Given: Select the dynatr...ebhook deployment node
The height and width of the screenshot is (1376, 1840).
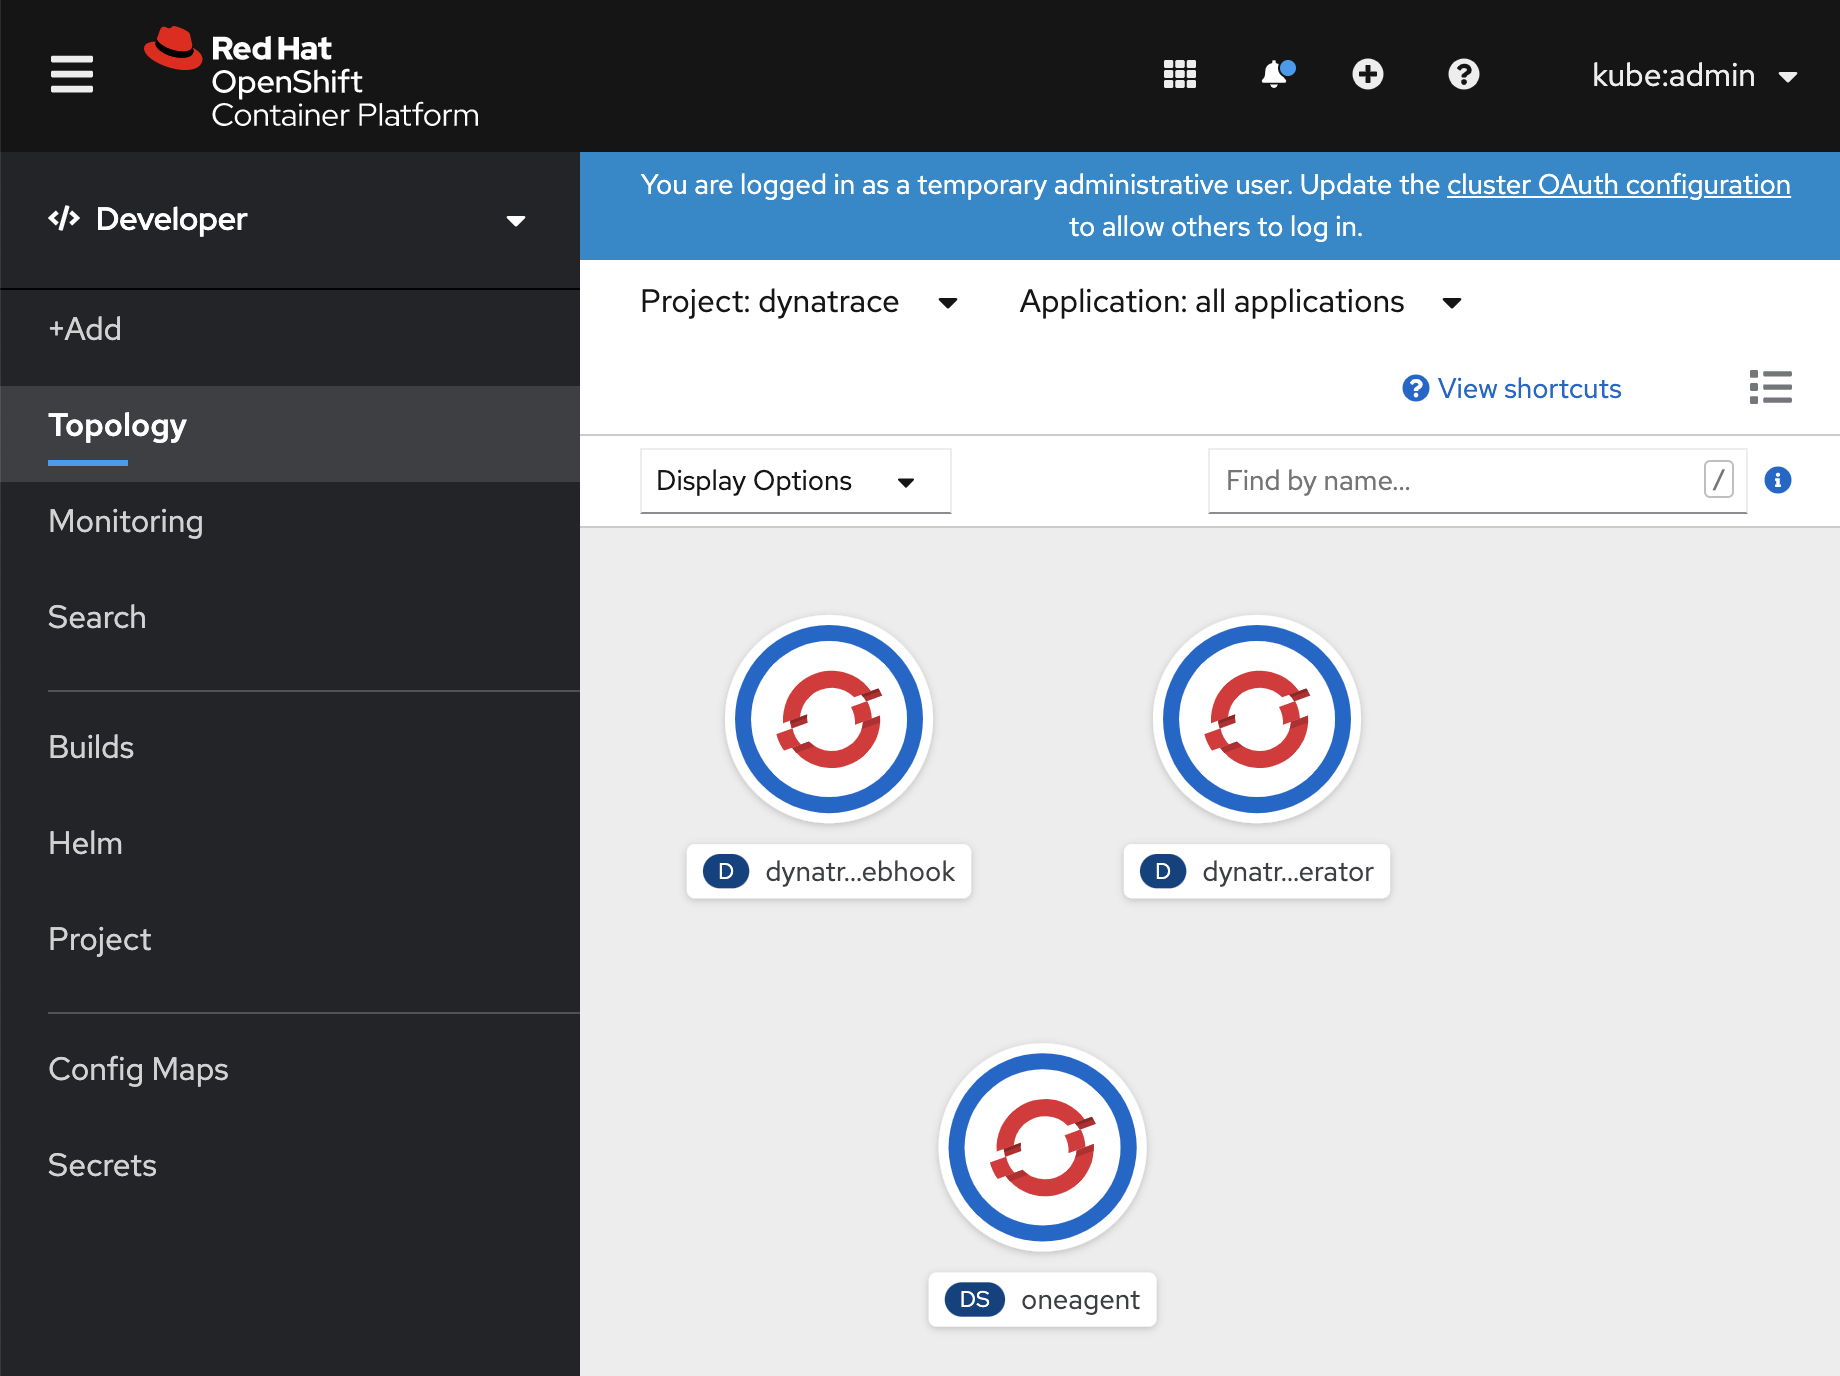Looking at the screenshot, I should tap(829, 719).
